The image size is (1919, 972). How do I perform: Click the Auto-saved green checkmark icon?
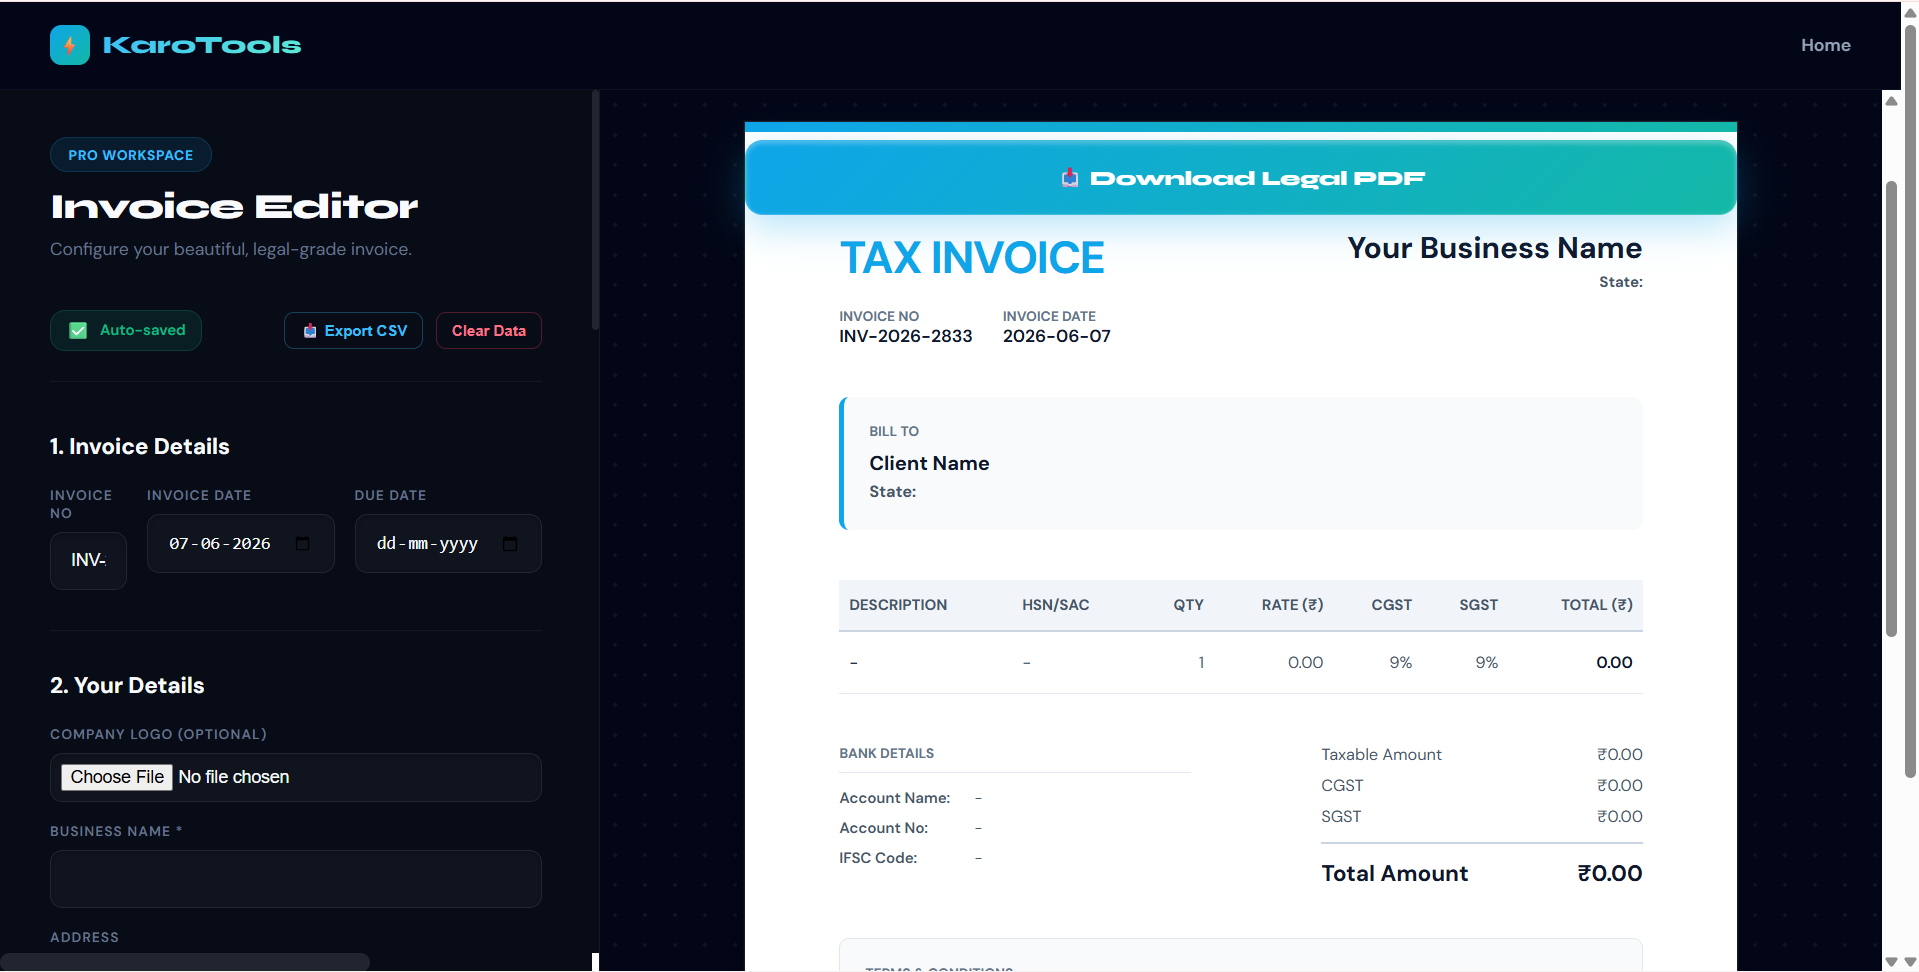(78, 330)
